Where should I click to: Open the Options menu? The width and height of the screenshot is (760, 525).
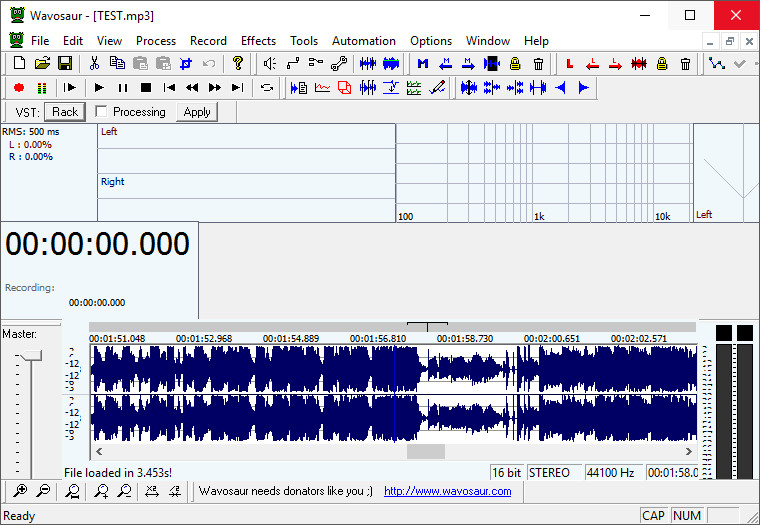pos(431,41)
